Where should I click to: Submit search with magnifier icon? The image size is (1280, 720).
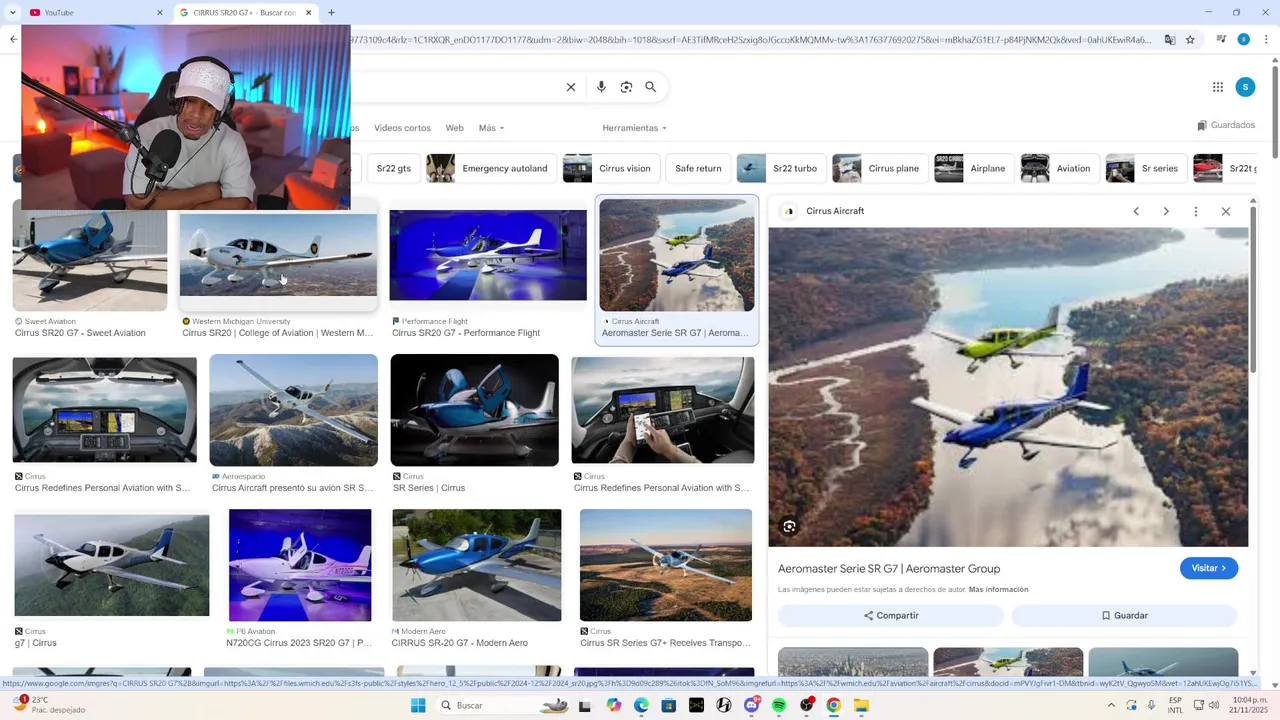pos(650,87)
